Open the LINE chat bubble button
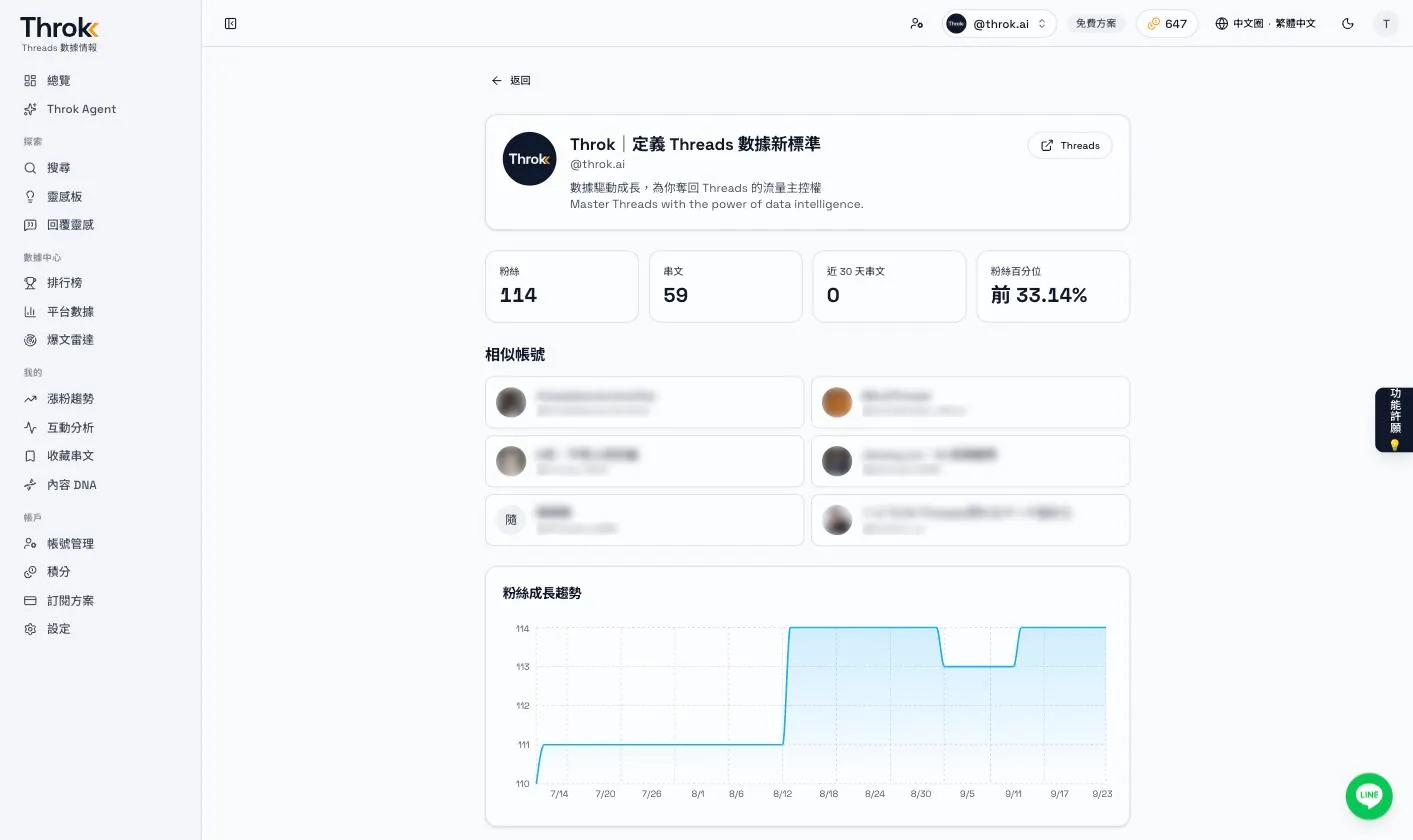This screenshot has width=1413, height=840. 1369,796
